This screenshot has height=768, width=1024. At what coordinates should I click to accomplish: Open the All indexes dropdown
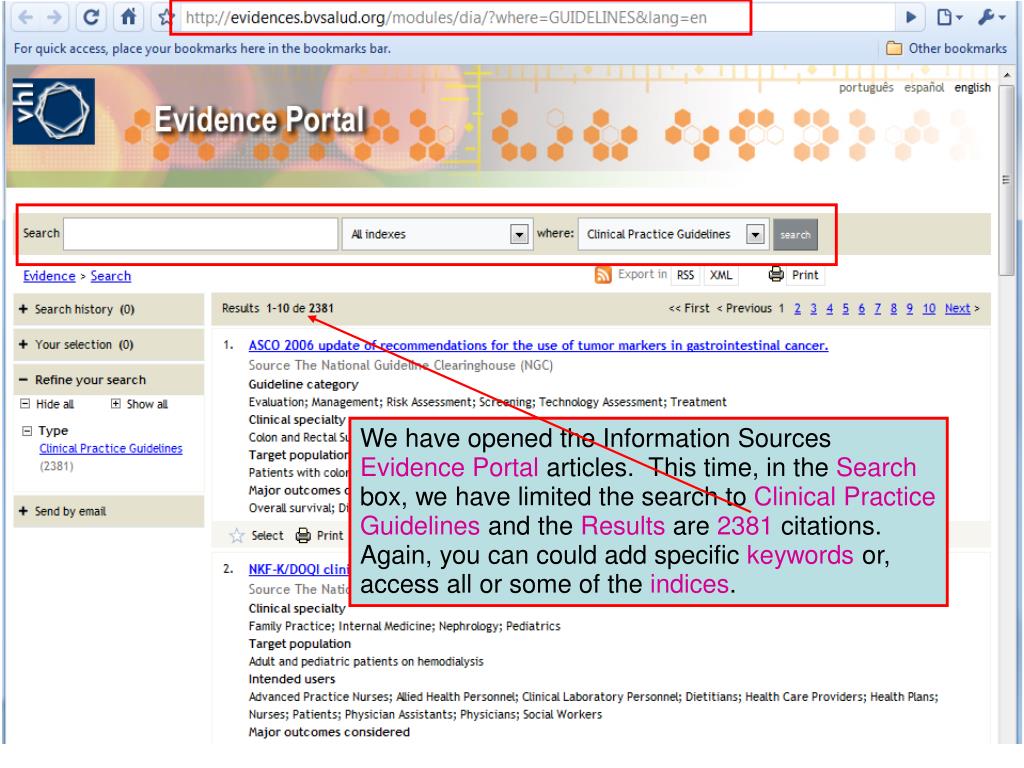(436, 234)
